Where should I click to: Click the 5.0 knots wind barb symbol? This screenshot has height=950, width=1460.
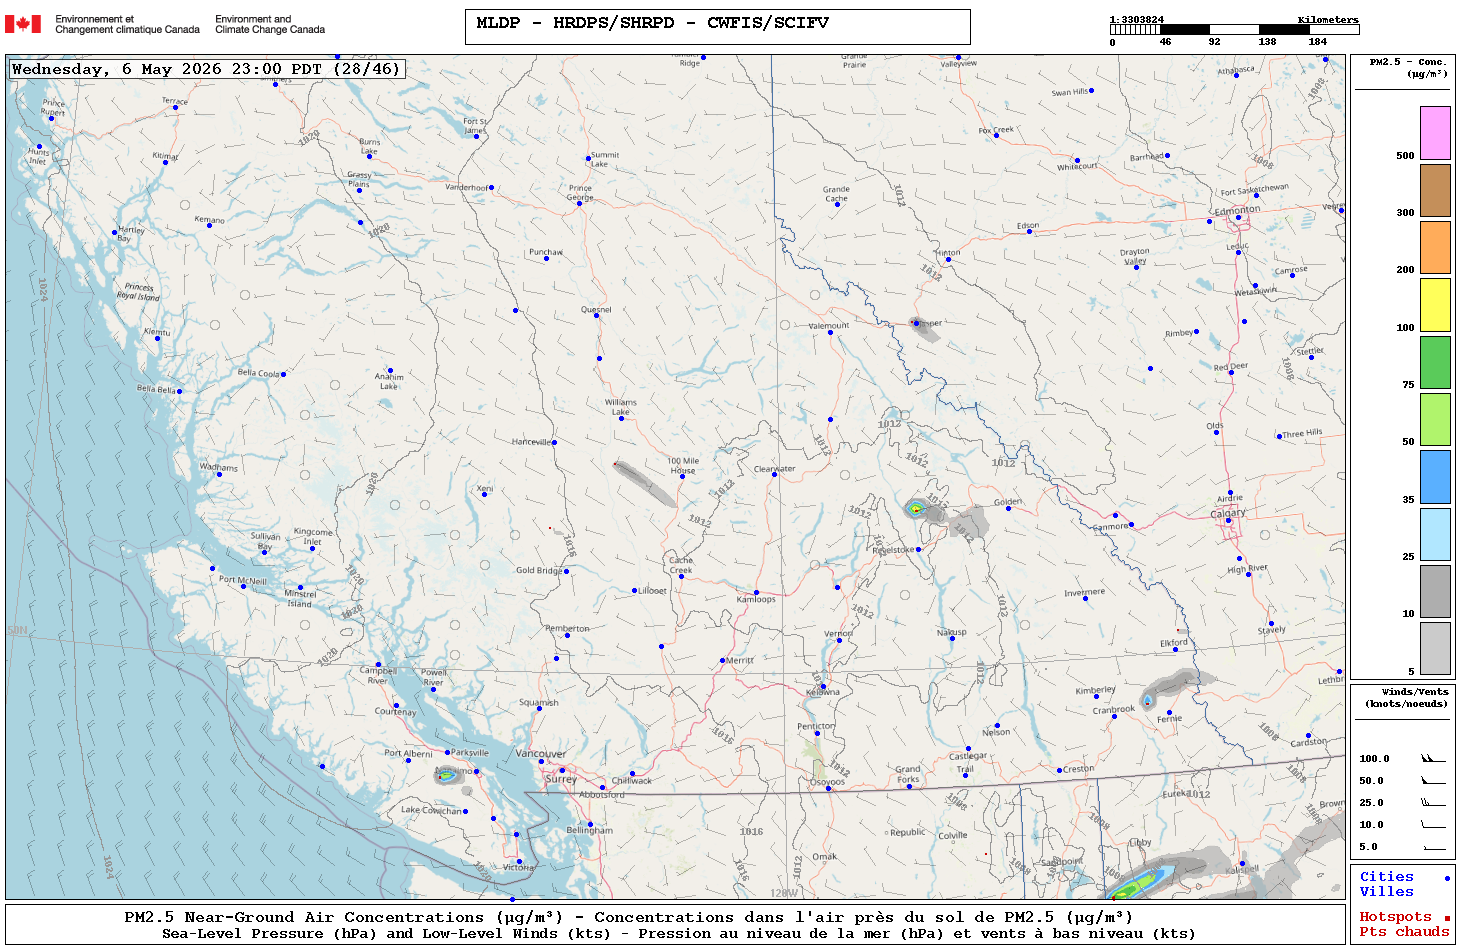click(x=1433, y=847)
